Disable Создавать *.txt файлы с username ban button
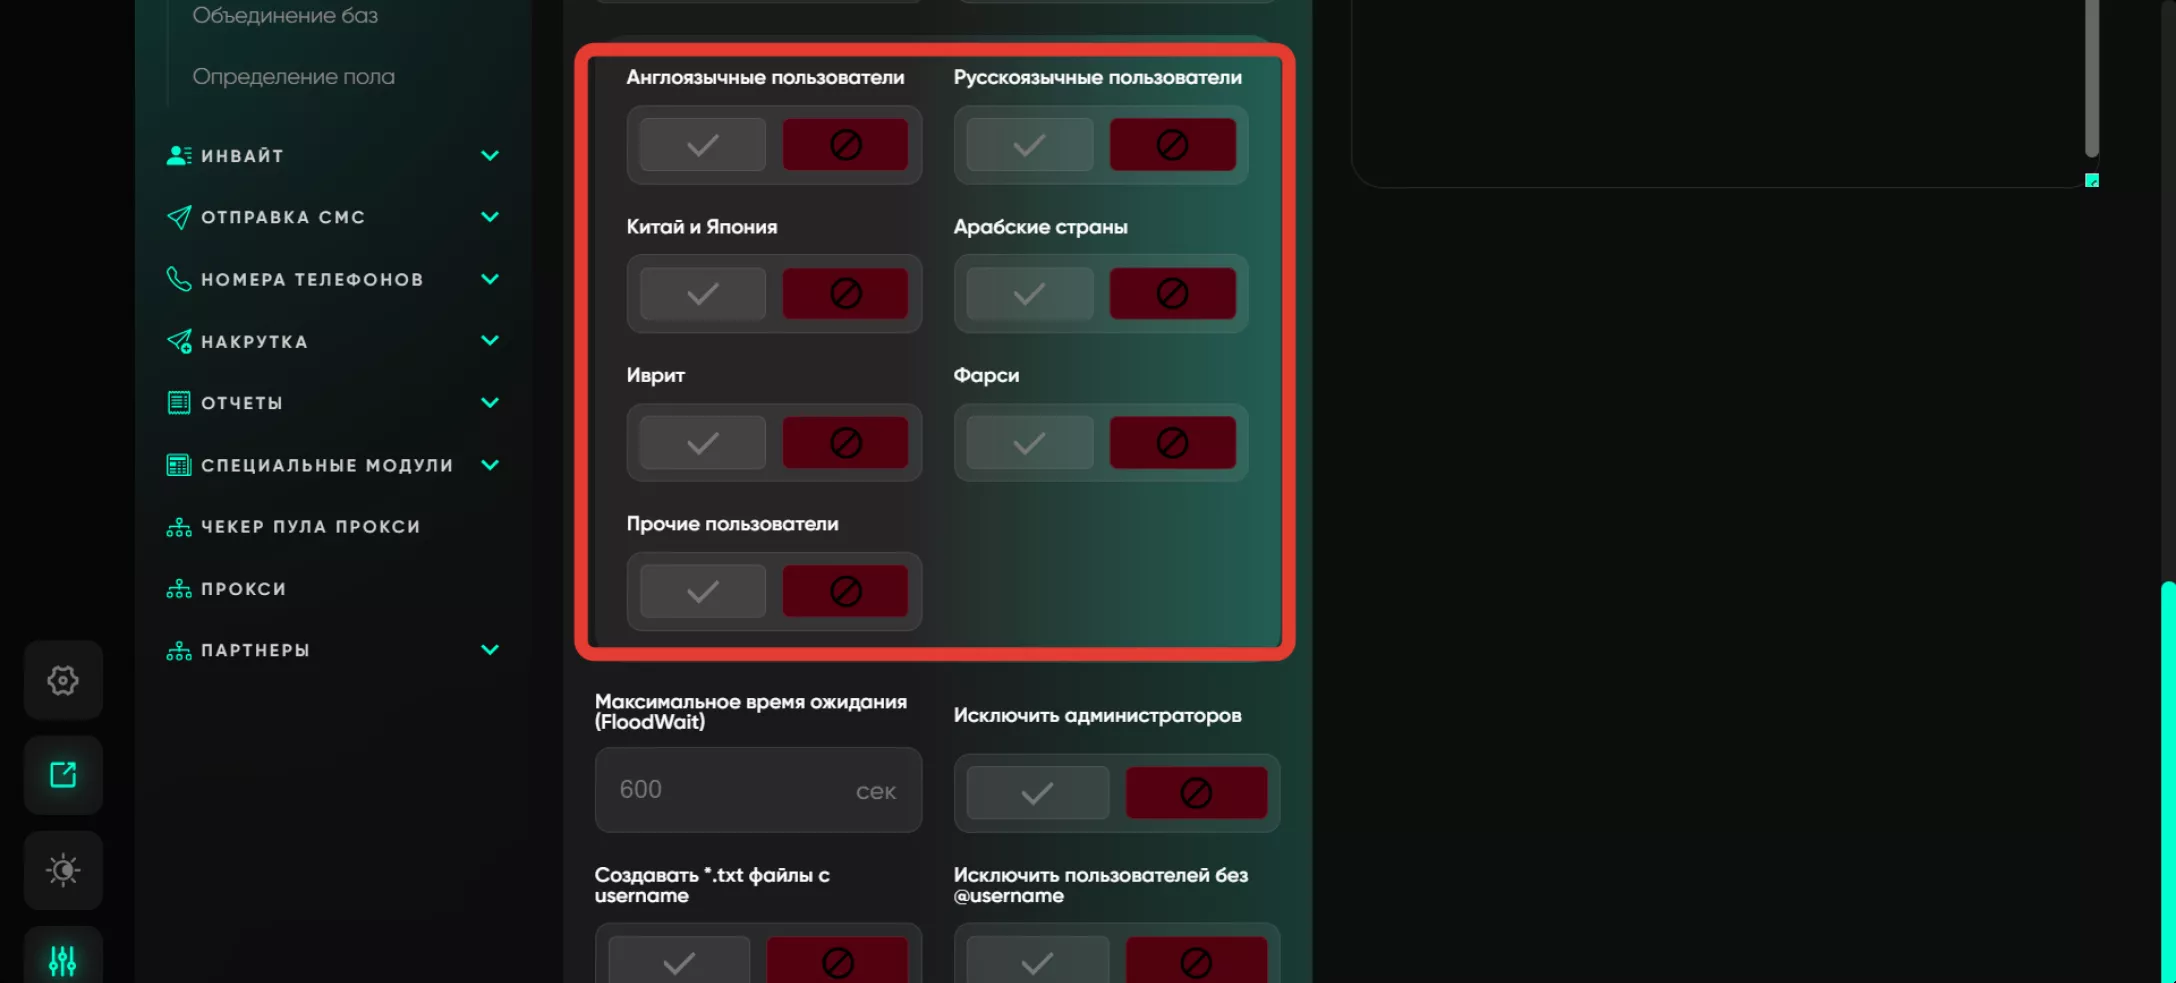The image size is (2176, 983). 838,960
